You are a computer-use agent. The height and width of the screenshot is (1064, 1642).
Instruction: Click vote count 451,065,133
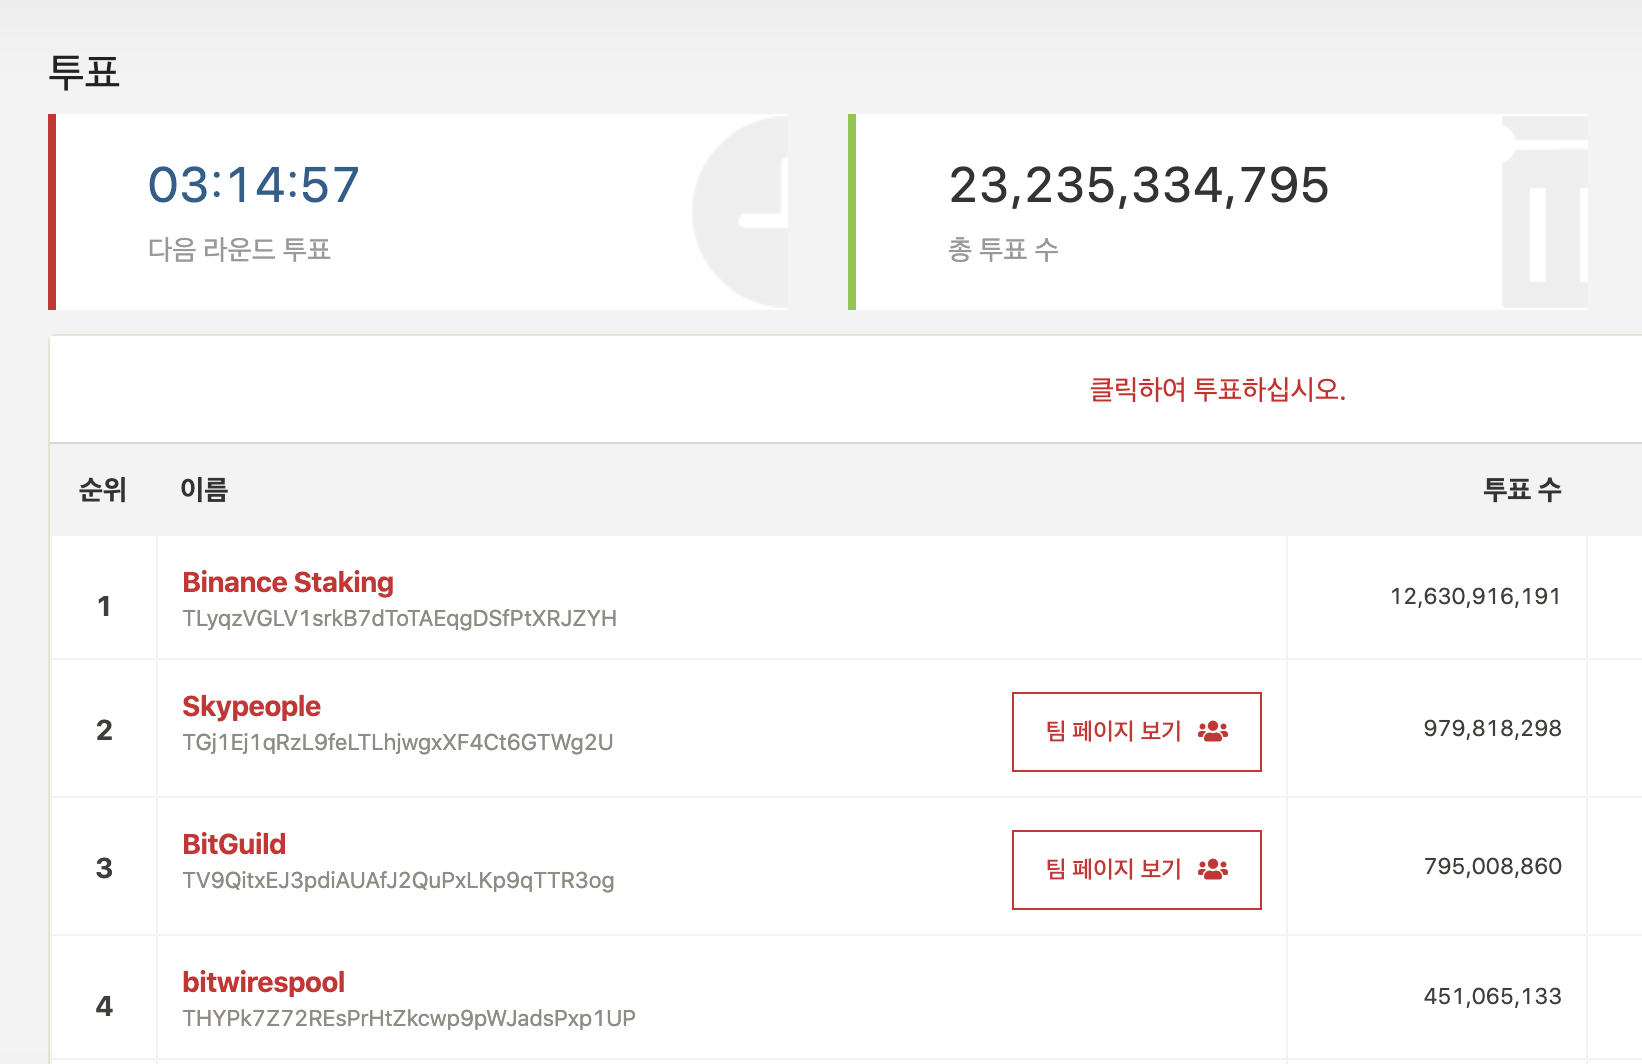coord(1492,997)
